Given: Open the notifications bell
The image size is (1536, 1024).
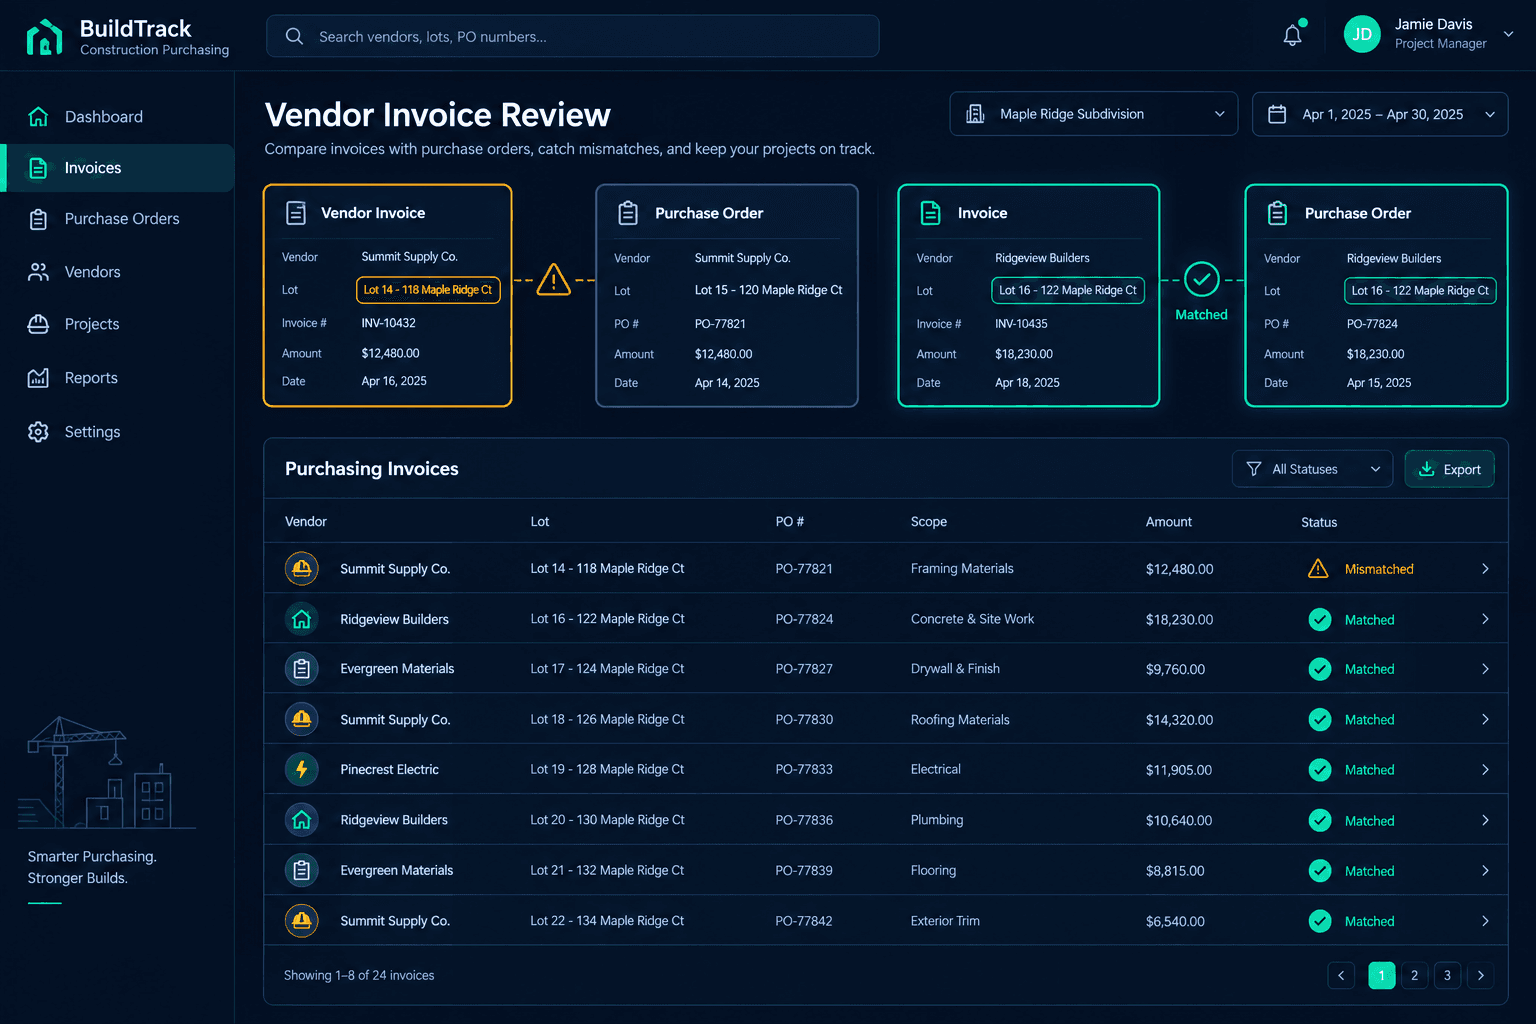Looking at the screenshot, I should pos(1293,35).
